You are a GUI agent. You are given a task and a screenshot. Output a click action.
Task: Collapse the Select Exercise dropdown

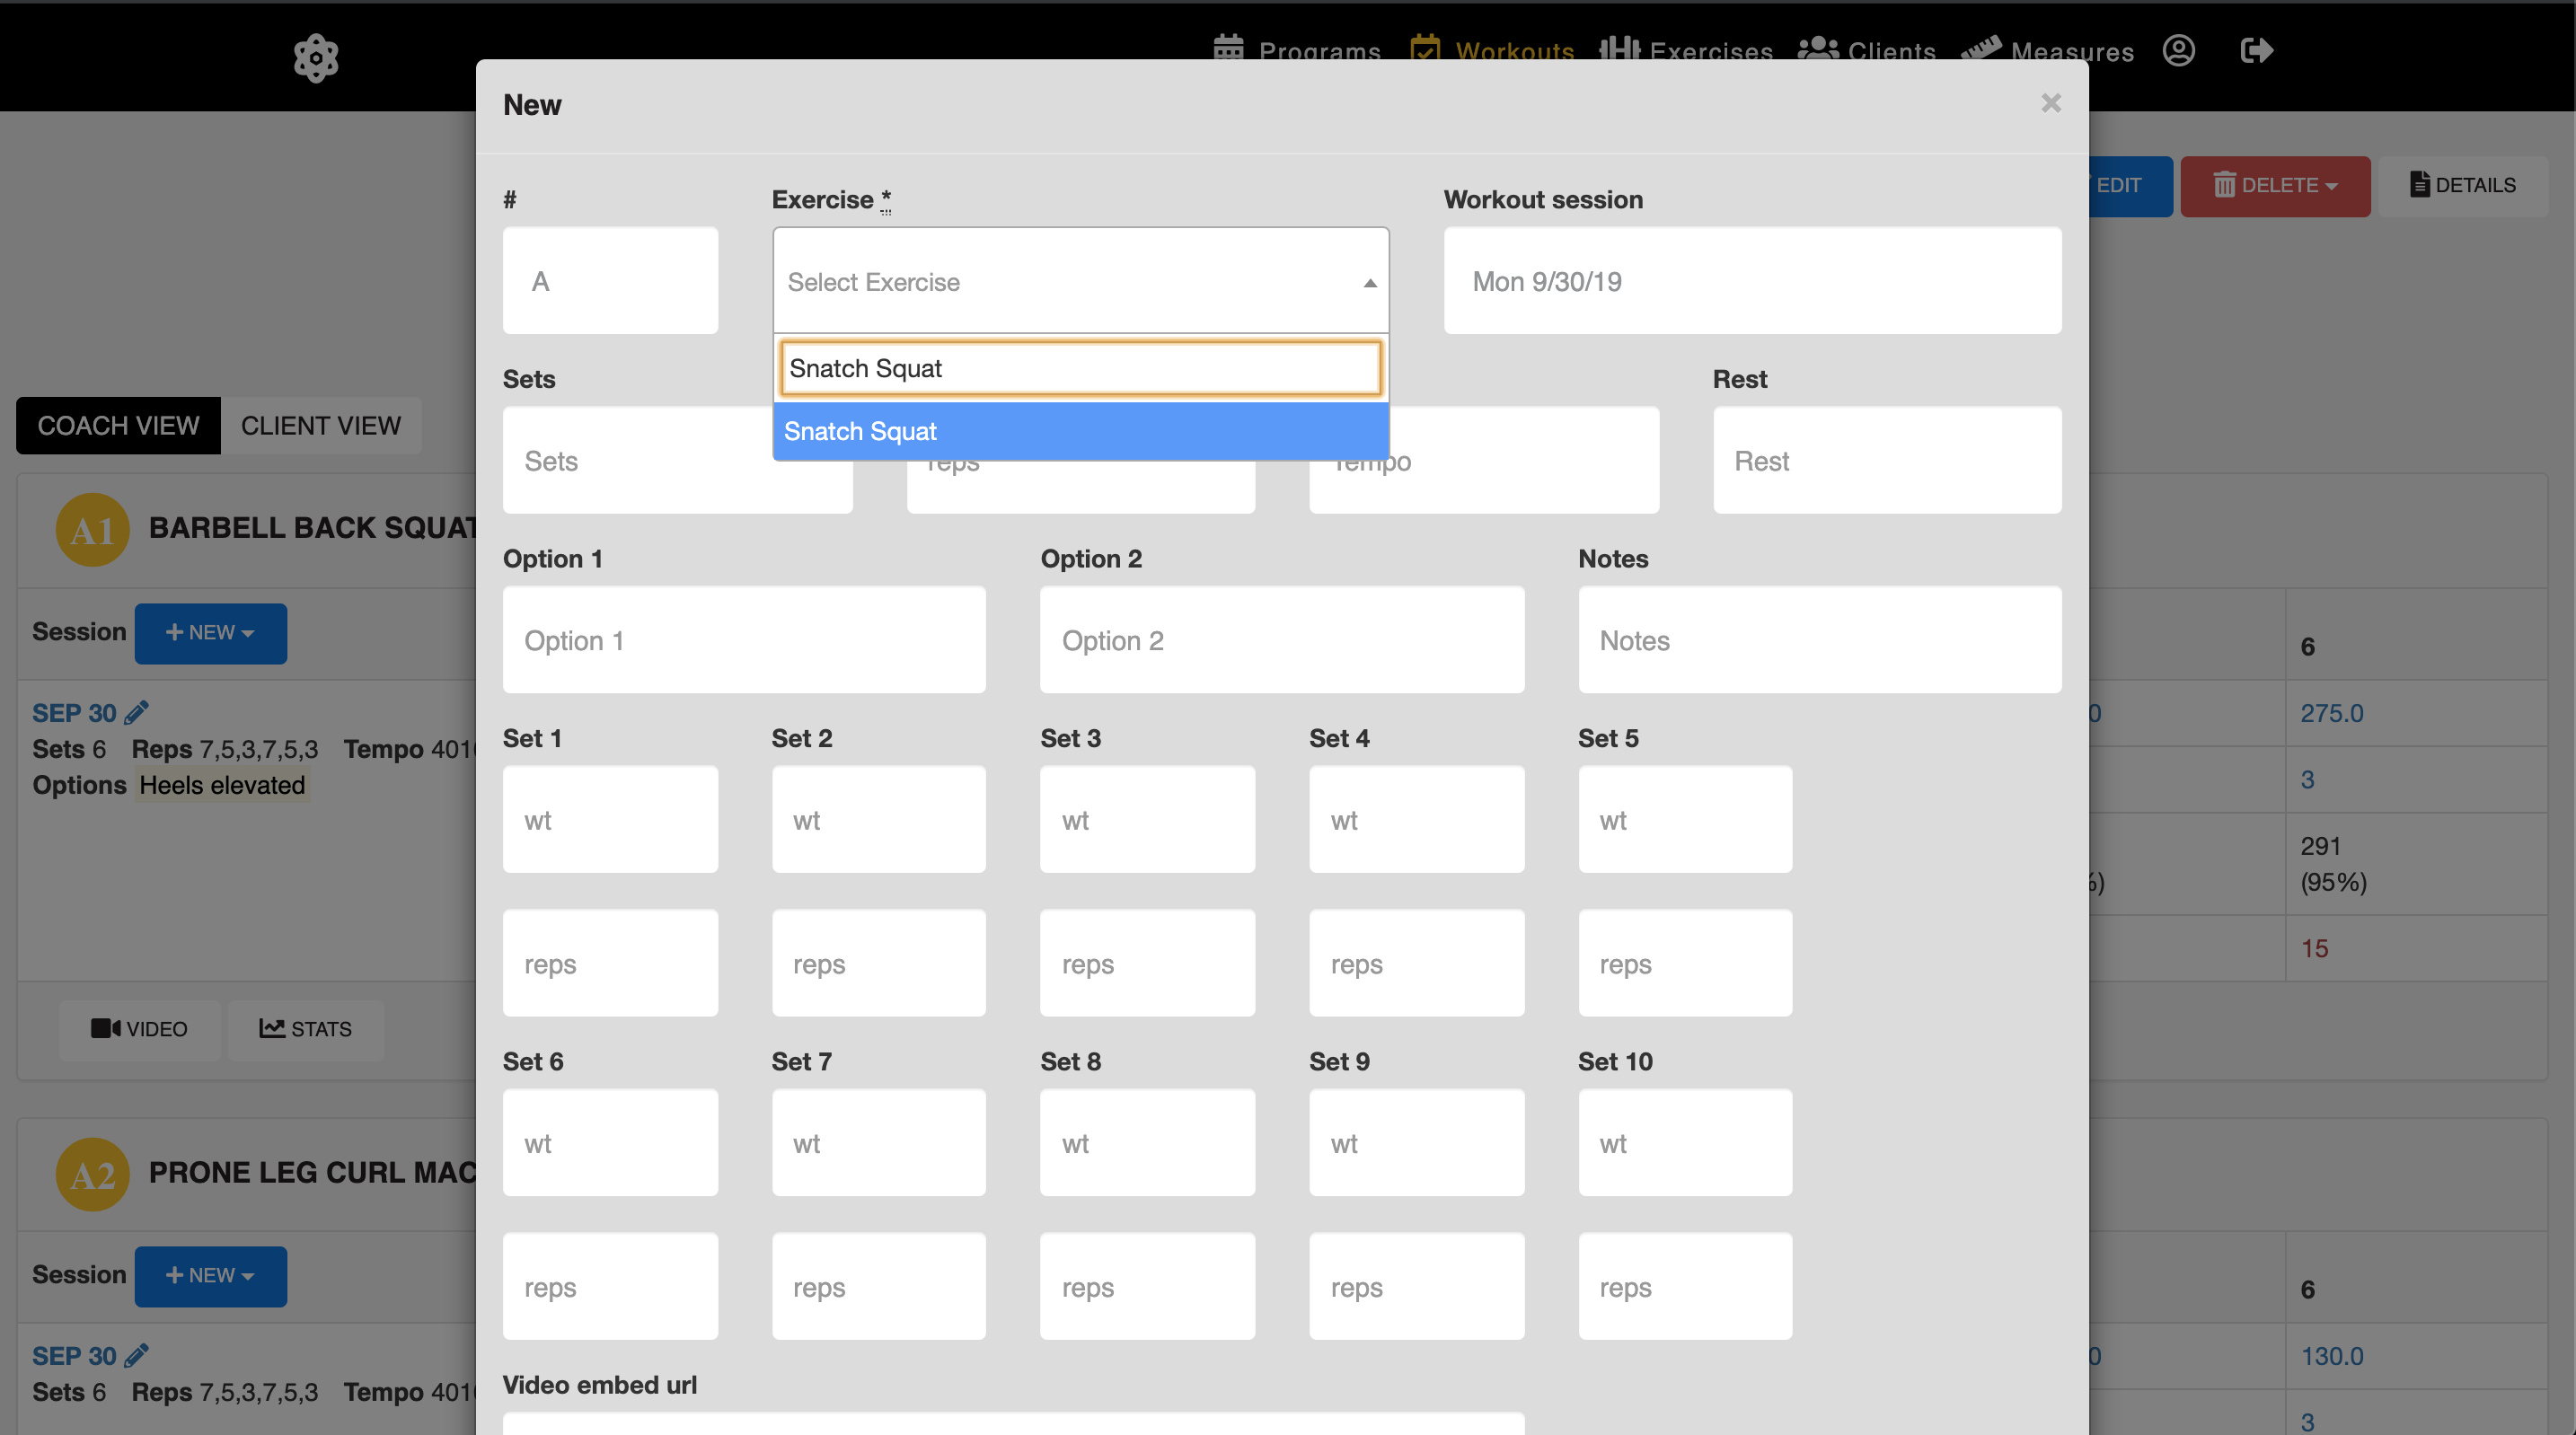[1080, 281]
